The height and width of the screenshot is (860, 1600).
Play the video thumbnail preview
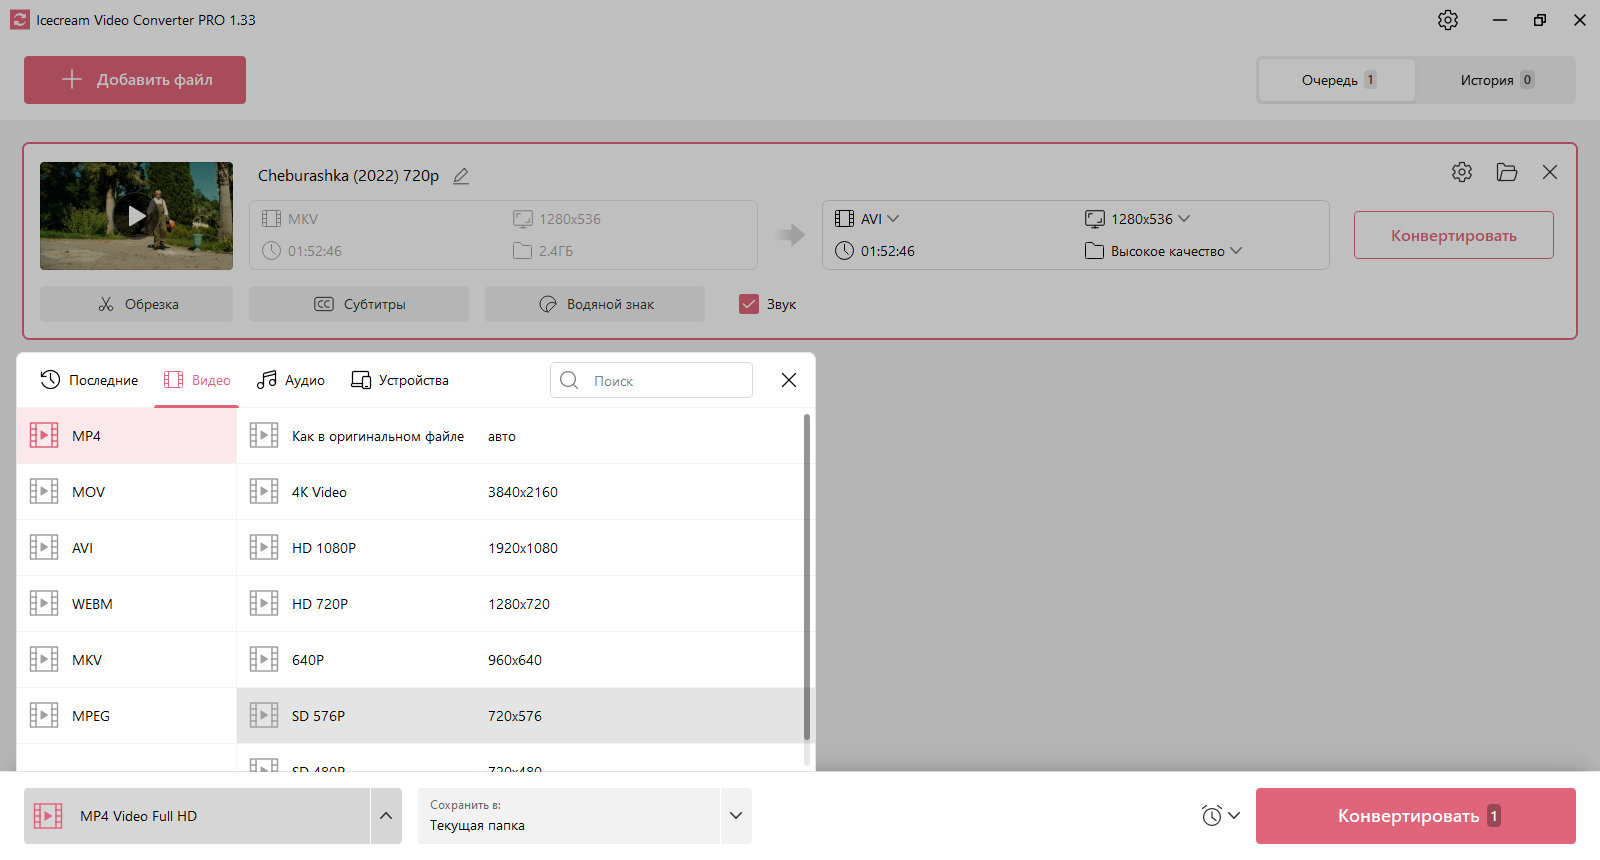coord(136,216)
